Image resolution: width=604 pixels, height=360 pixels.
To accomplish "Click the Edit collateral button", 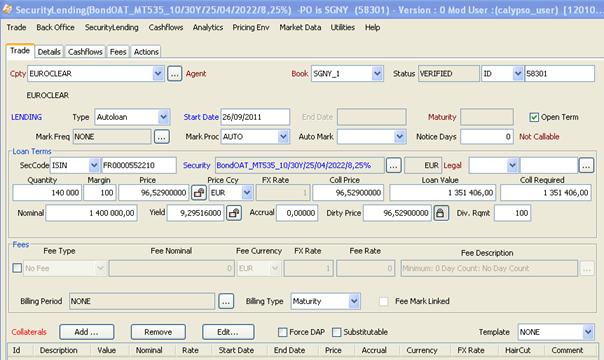I will [x=228, y=332].
